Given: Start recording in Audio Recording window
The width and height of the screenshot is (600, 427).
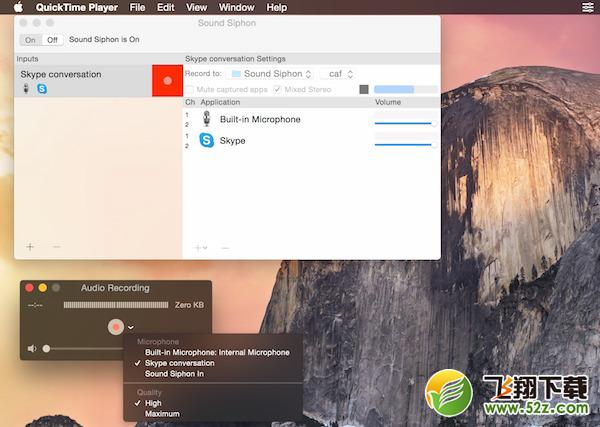Looking at the screenshot, I should tap(116, 327).
